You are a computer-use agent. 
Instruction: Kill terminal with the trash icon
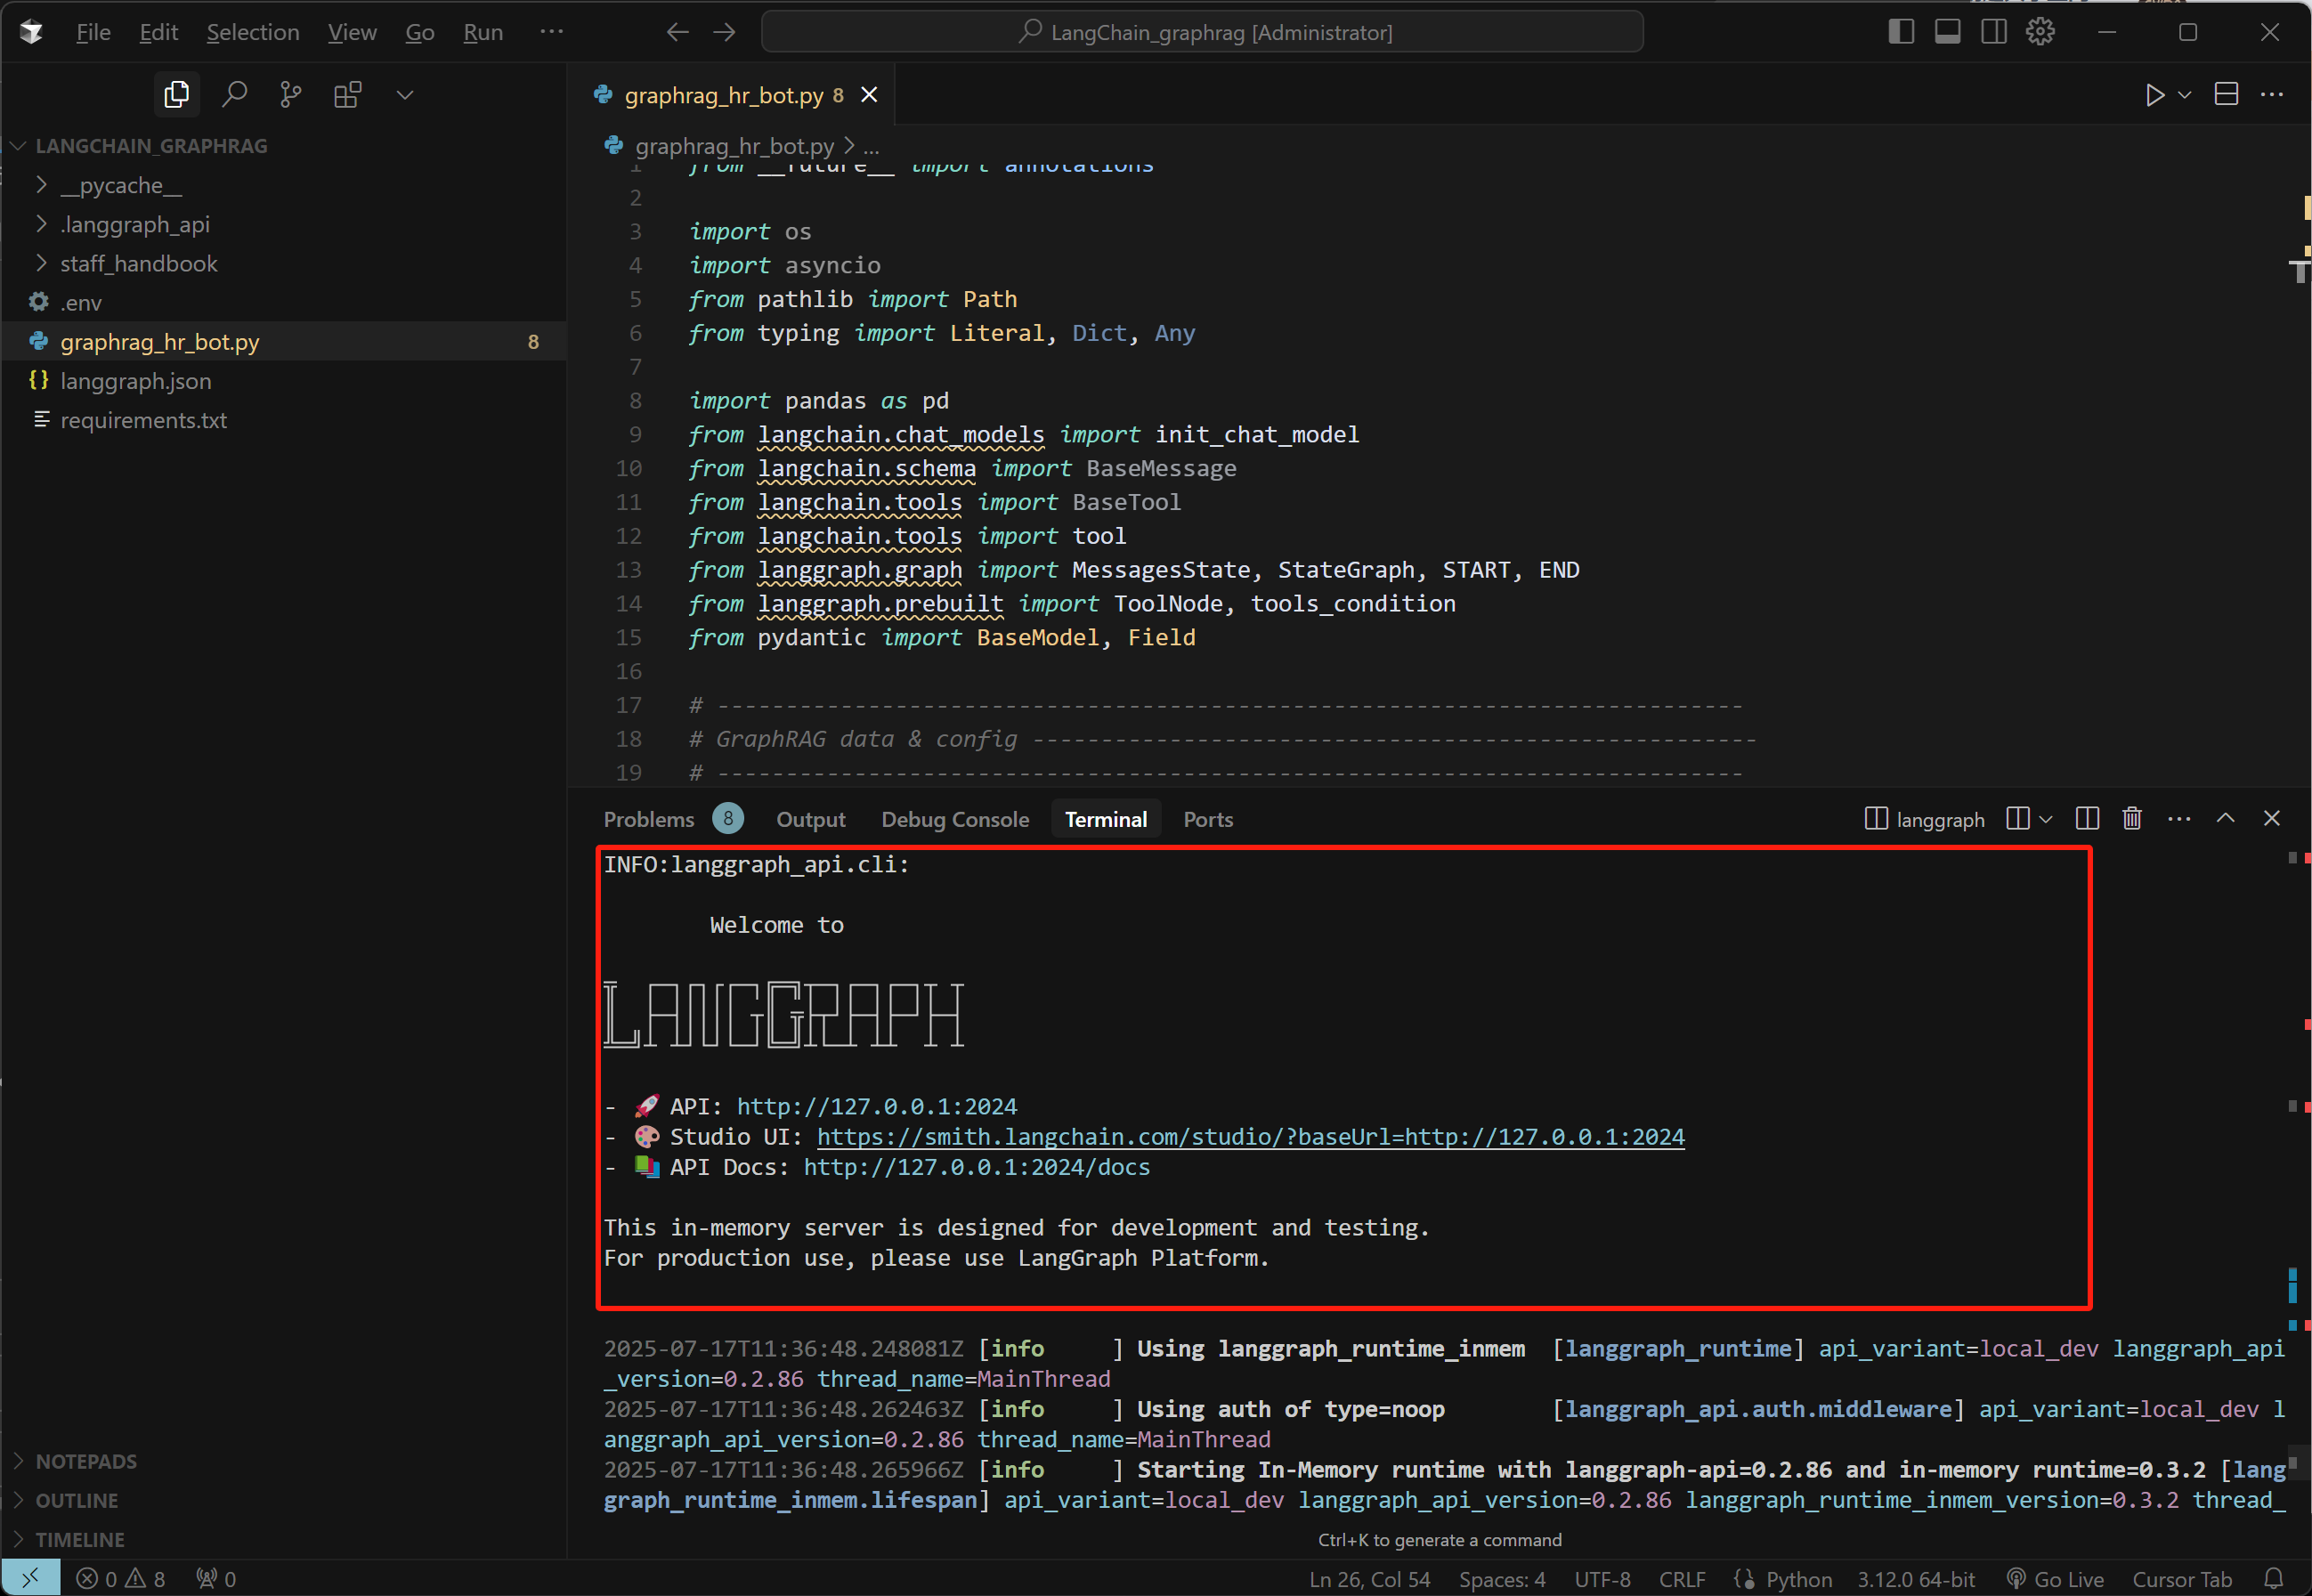click(x=2132, y=819)
